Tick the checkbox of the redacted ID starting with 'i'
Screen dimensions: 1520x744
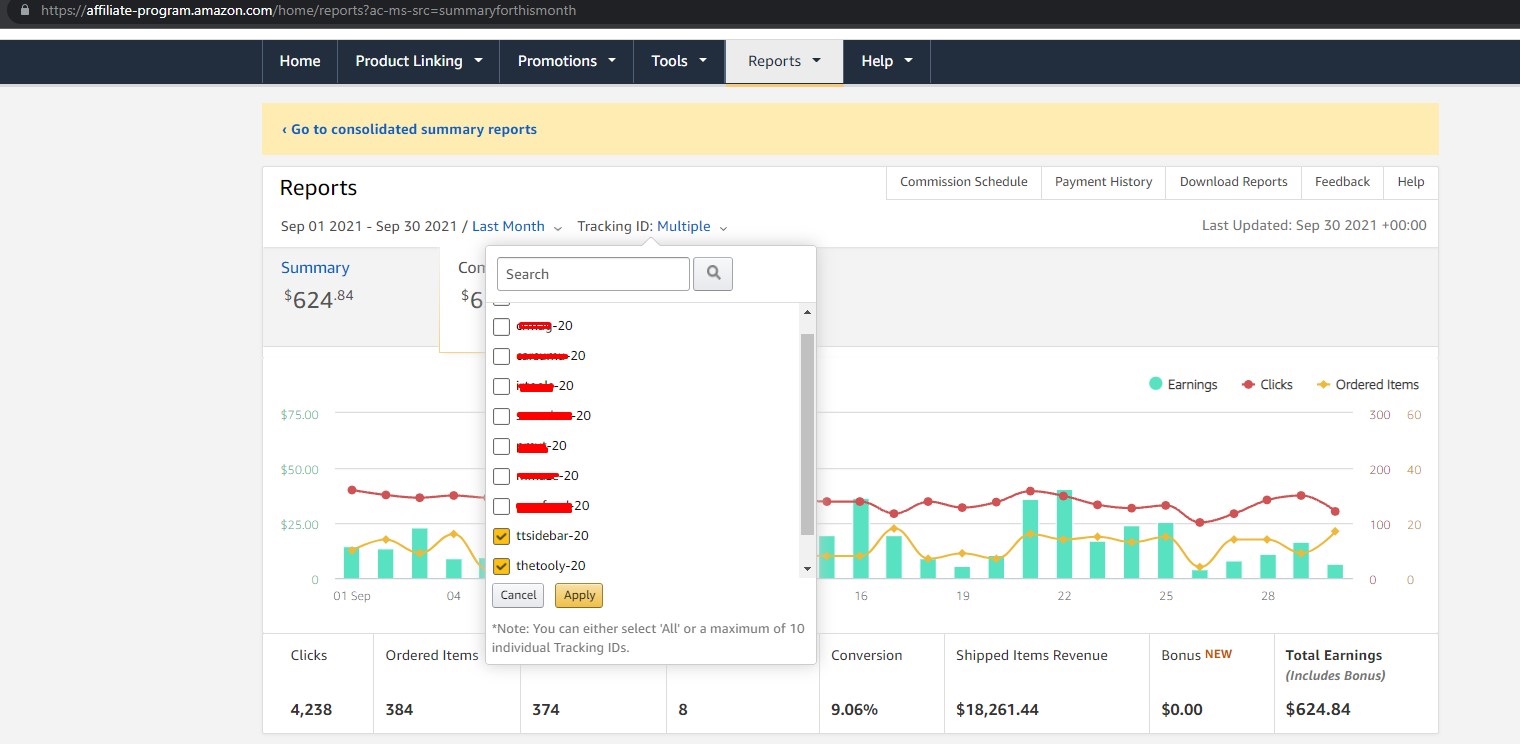[x=502, y=386]
